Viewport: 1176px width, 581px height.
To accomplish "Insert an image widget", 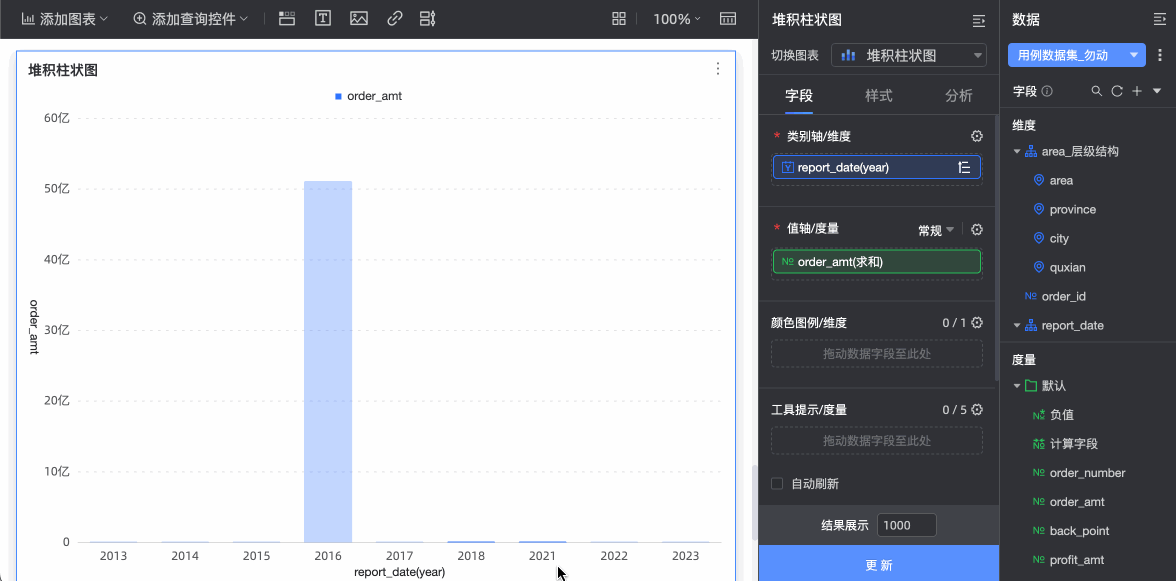I will [358, 19].
